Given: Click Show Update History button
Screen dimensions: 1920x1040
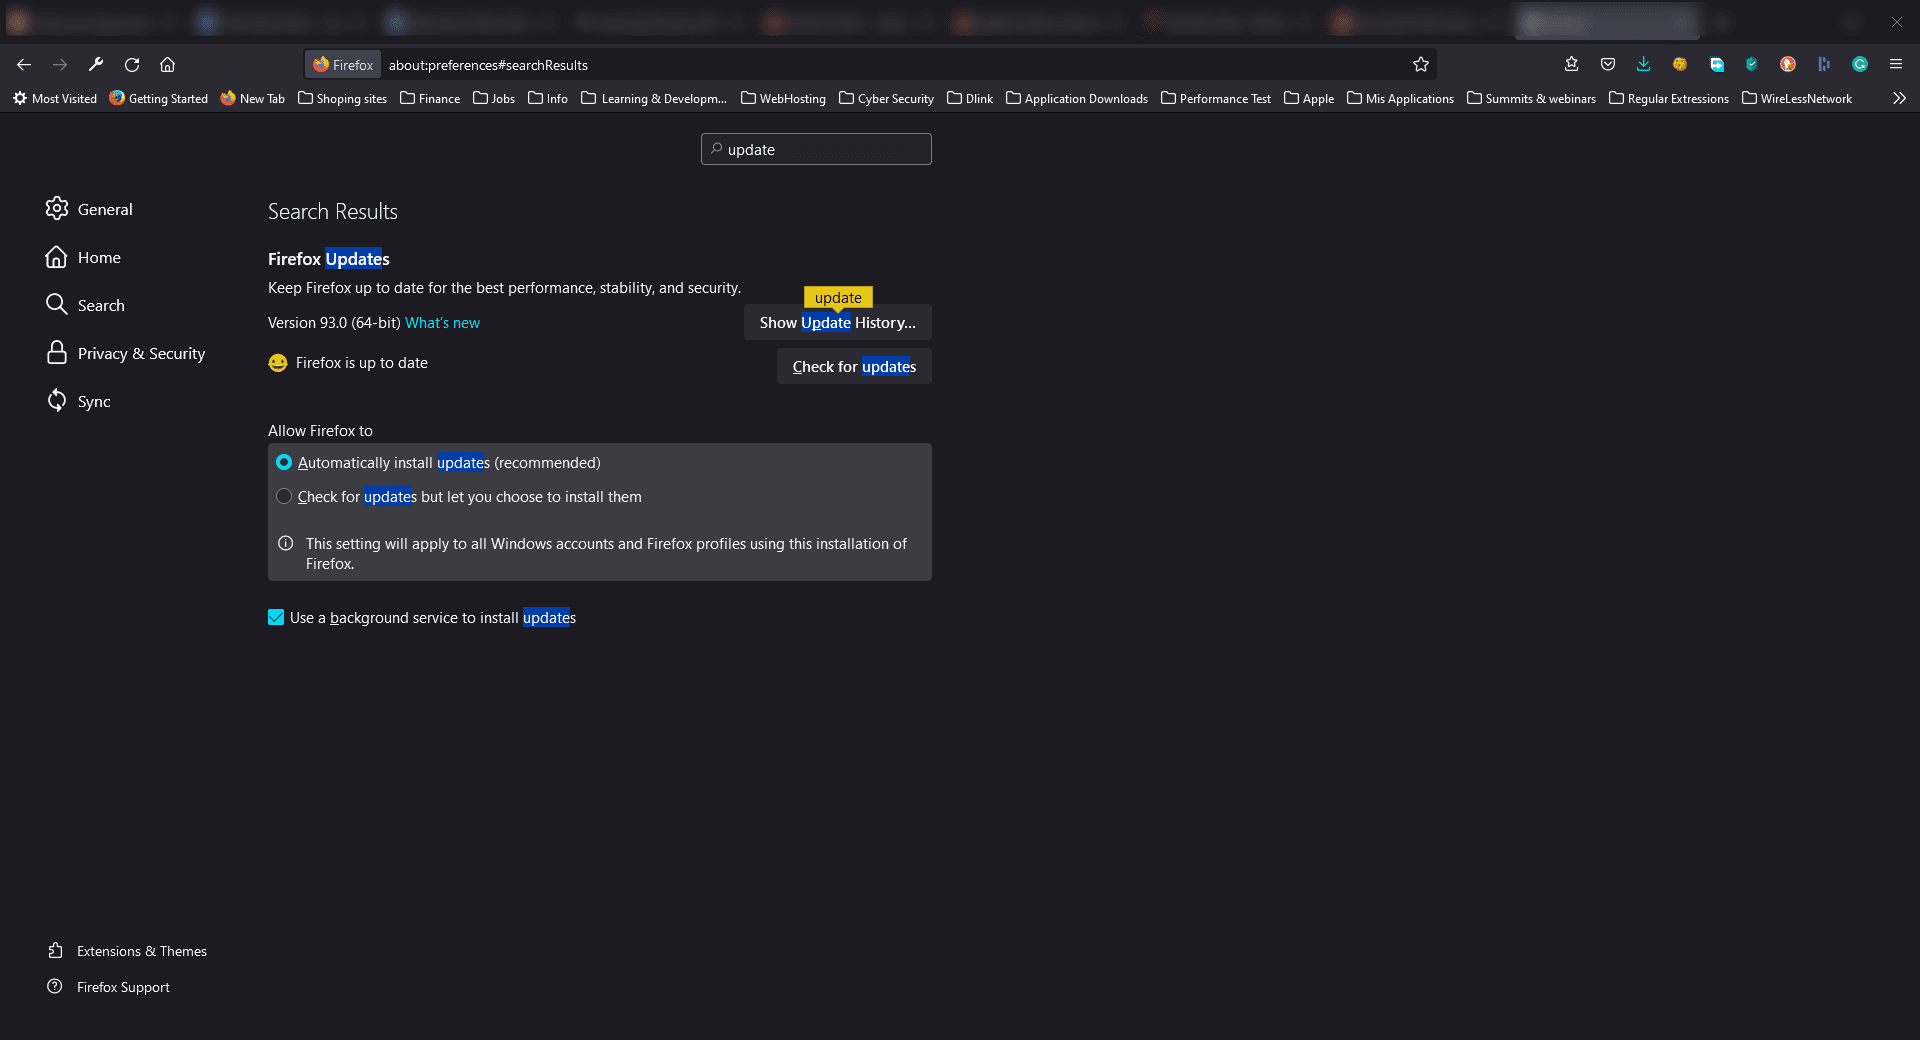Looking at the screenshot, I should click(838, 322).
